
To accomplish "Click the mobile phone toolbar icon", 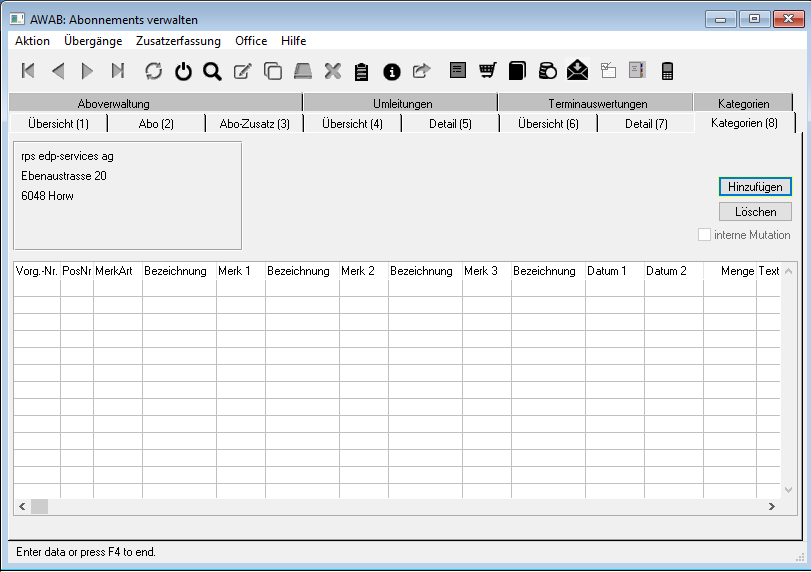I will (667, 70).
